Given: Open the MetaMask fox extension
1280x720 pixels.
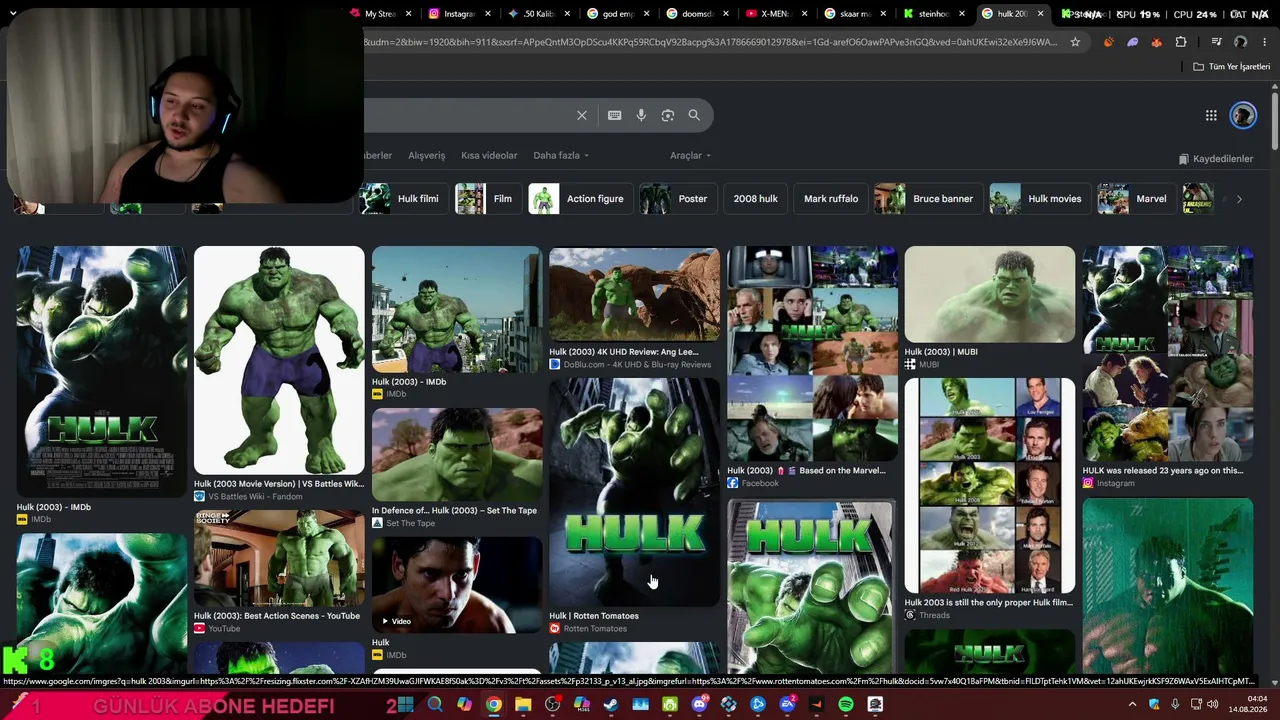Looking at the screenshot, I should (1157, 42).
